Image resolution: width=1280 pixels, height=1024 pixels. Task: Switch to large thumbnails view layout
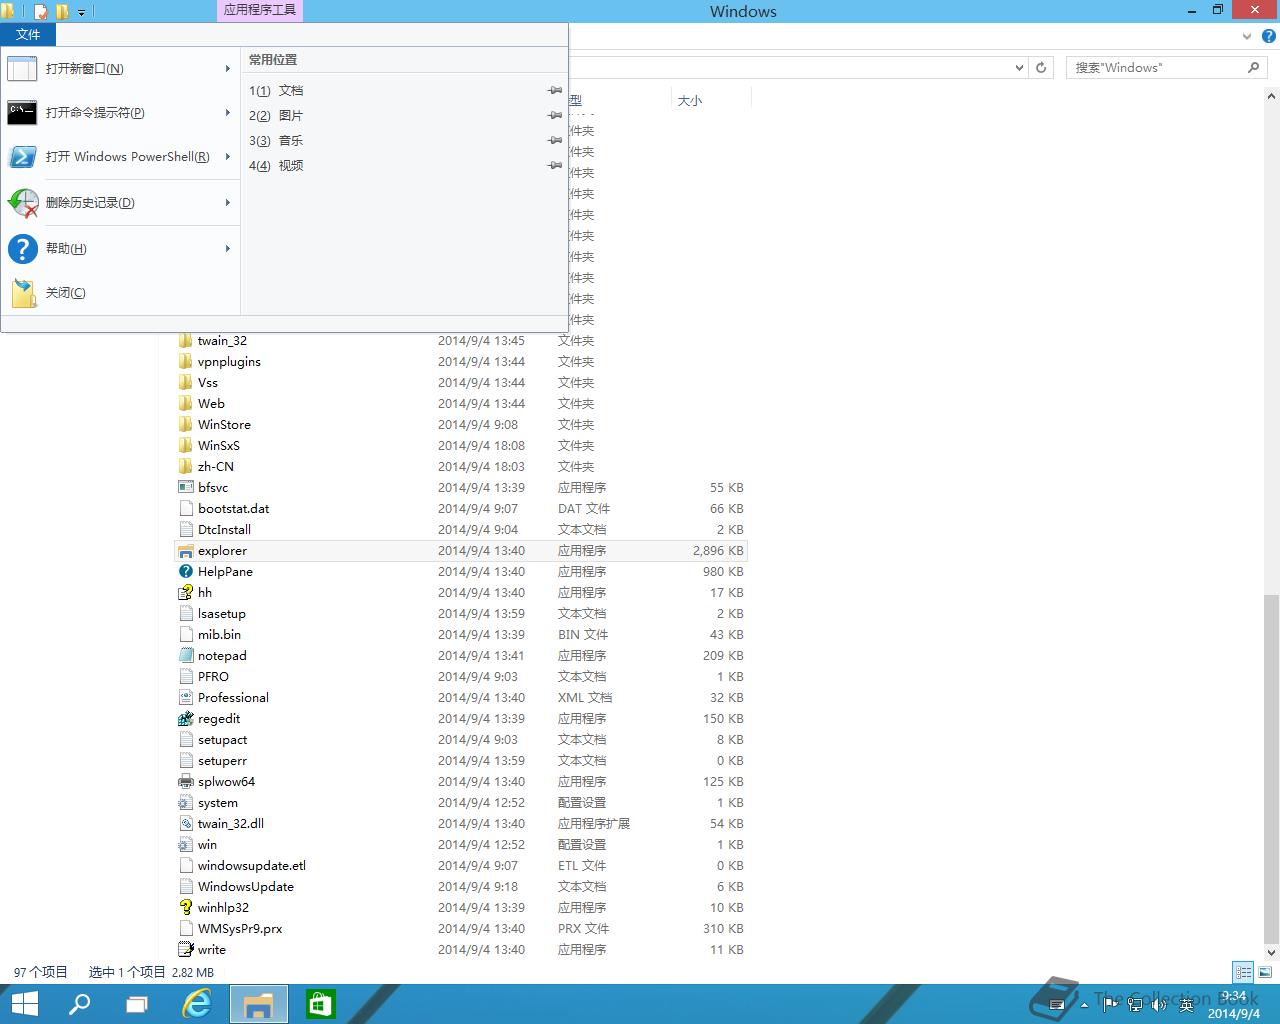(1265, 972)
